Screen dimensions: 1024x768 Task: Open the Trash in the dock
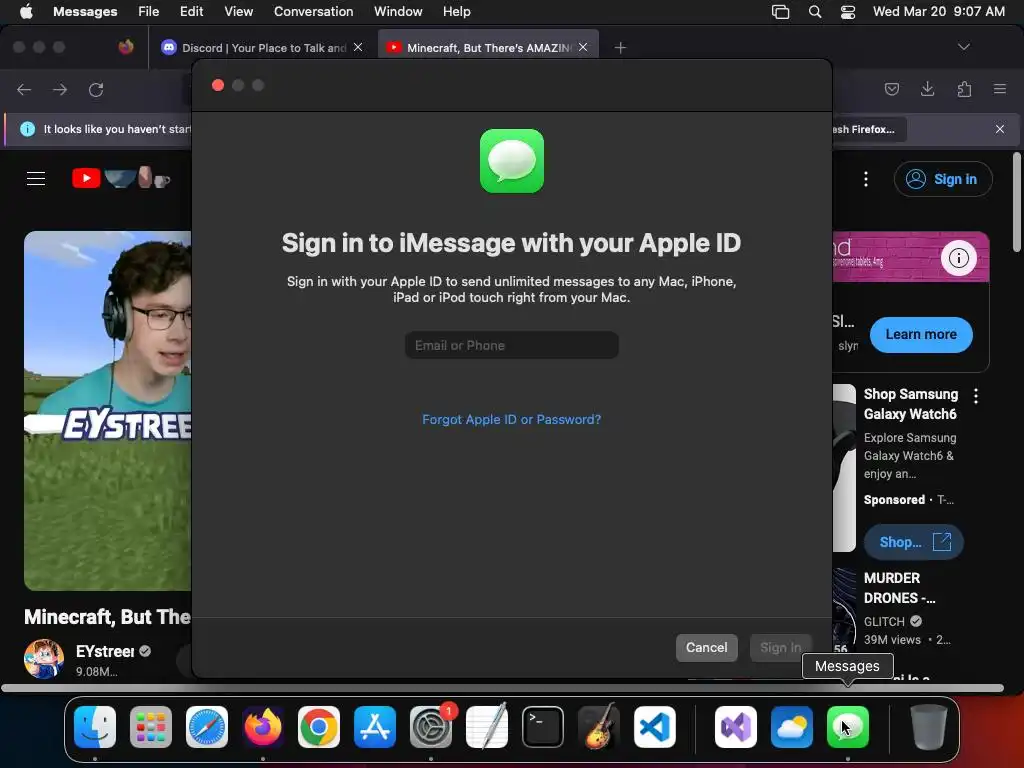pyautogui.click(x=929, y=726)
